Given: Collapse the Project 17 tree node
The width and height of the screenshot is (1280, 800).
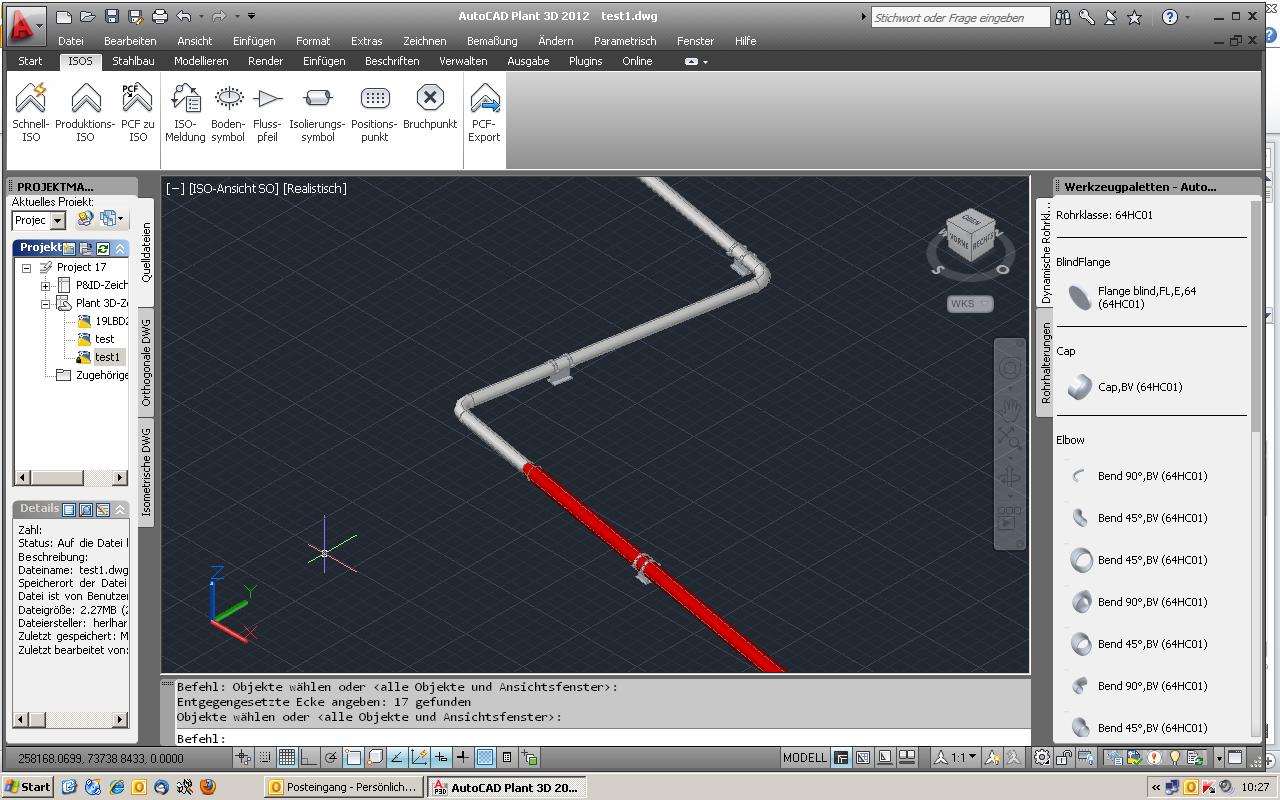Looking at the screenshot, I should 27,268.
